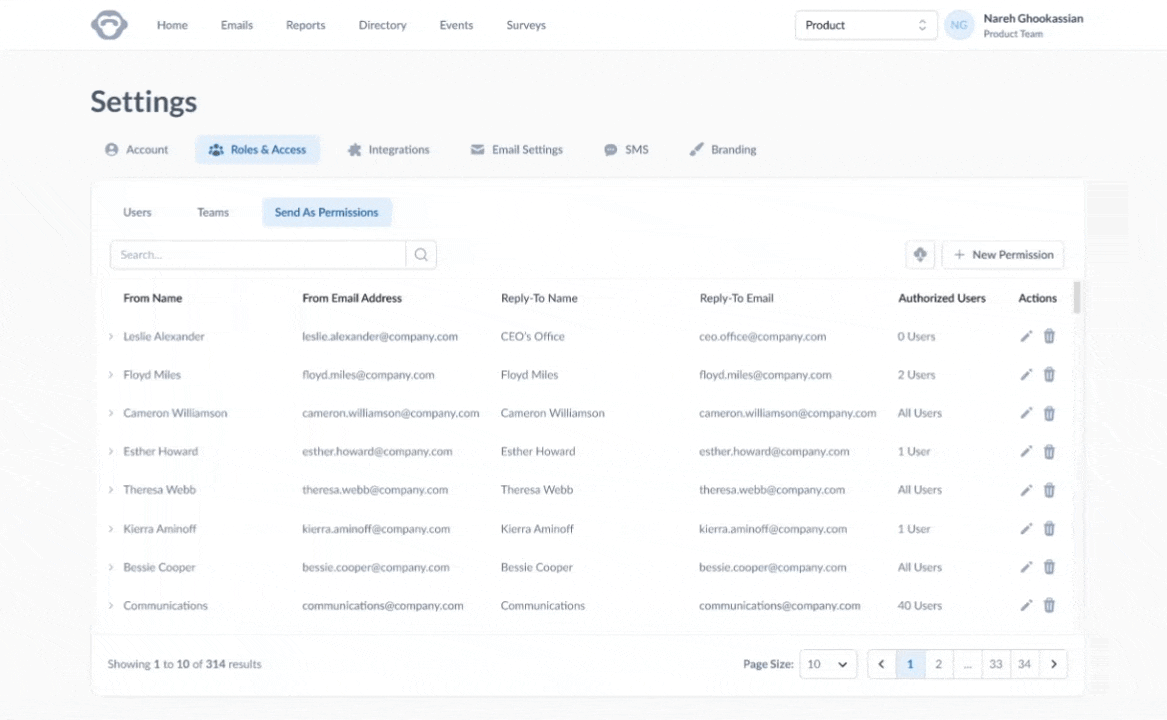The height and width of the screenshot is (720, 1167).
Task: Click the search magnifier icon
Action: click(x=421, y=255)
